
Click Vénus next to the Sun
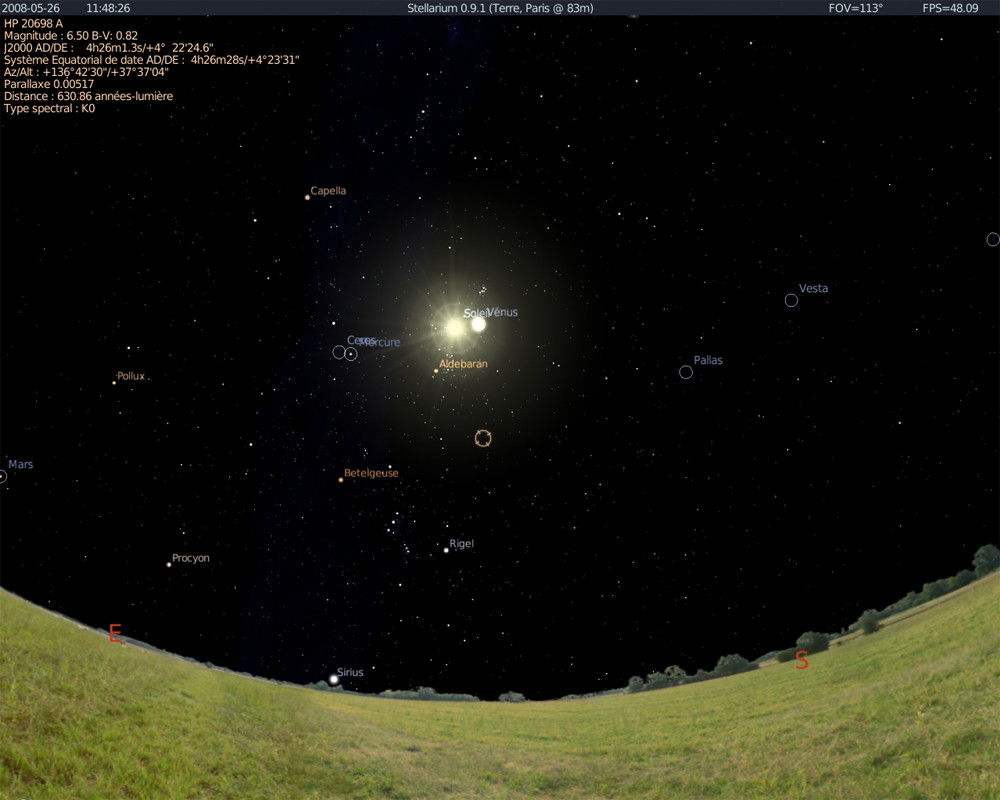[x=479, y=325]
